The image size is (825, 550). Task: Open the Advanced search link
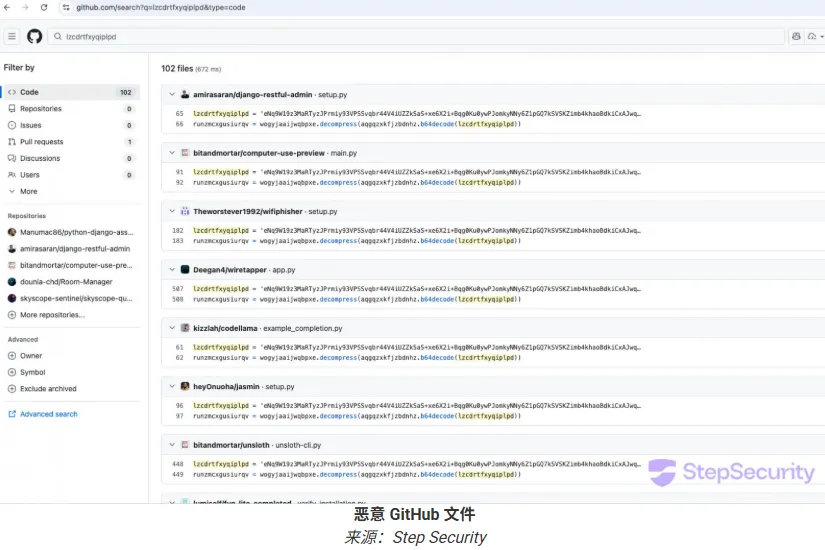(43, 414)
